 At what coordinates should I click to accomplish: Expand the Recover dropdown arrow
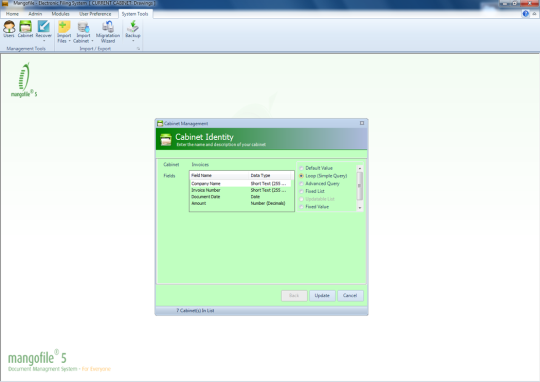44,41
